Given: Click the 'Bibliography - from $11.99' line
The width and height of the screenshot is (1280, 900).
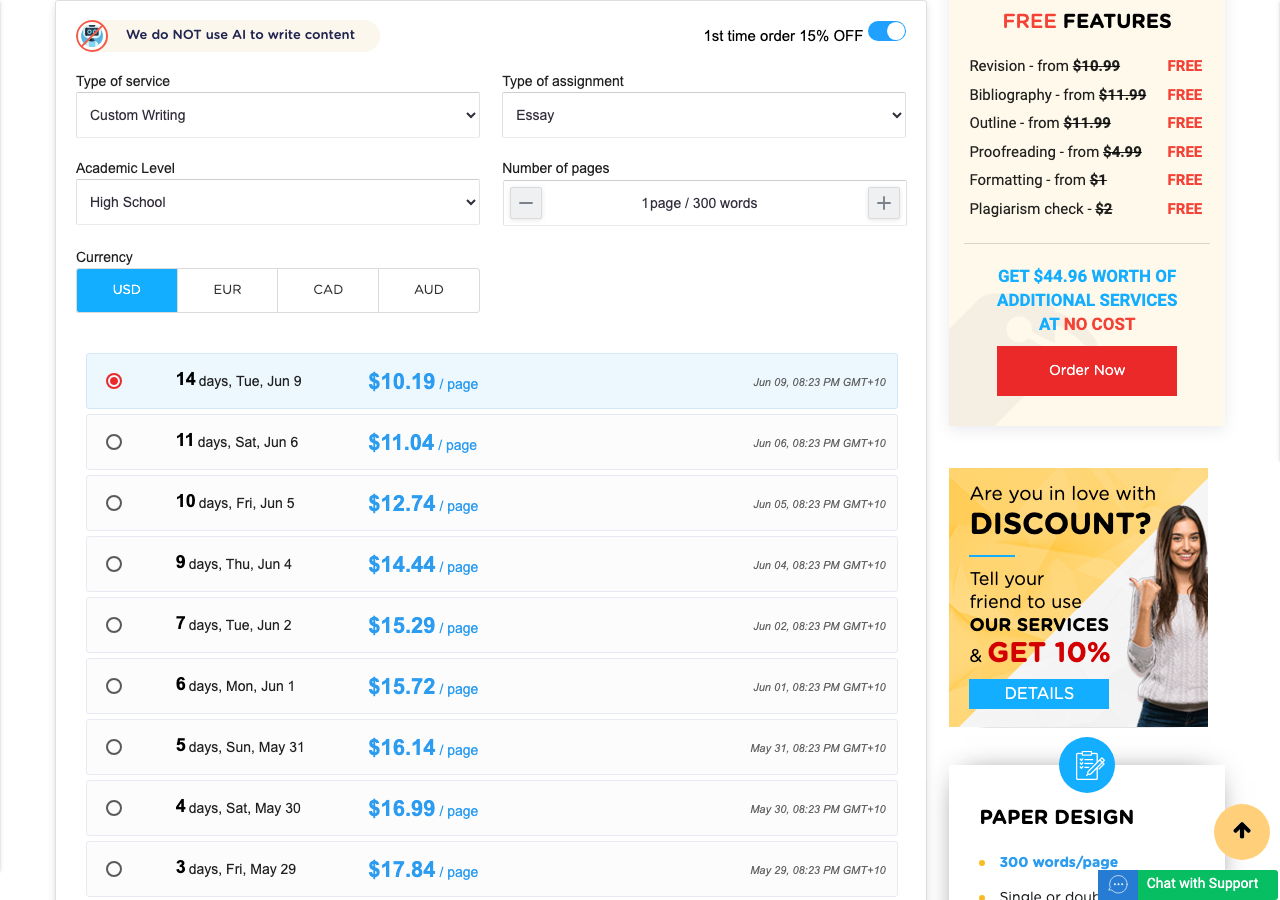Looking at the screenshot, I should pyautogui.click(x=1058, y=95).
